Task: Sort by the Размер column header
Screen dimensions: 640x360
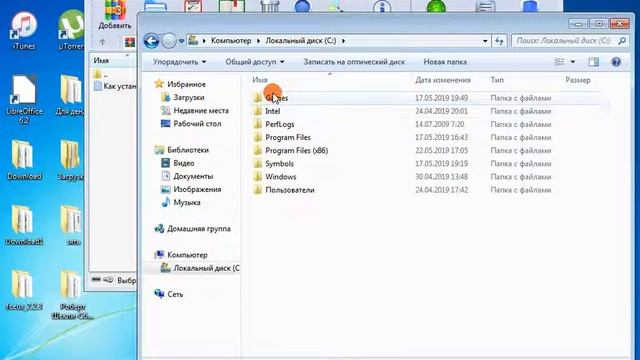Action: pos(578,80)
